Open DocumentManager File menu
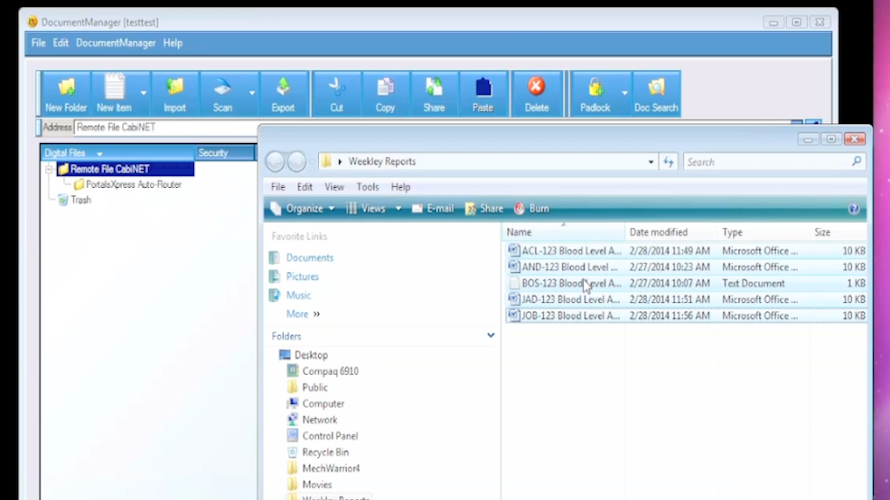This screenshot has width=890, height=500. pyautogui.click(x=38, y=43)
